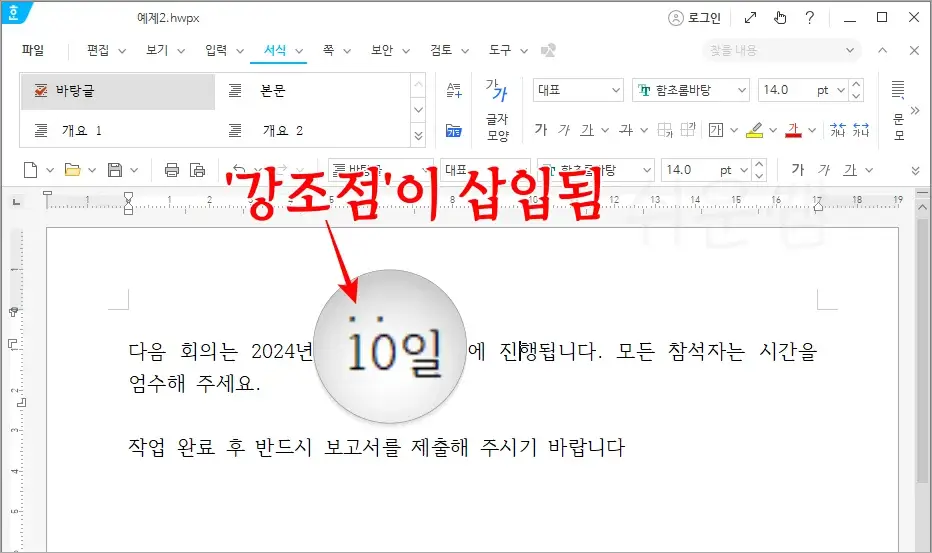This screenshot has height=553, width=932.
Task: Open character border dropdown arrow
Action: pos(733,130)
